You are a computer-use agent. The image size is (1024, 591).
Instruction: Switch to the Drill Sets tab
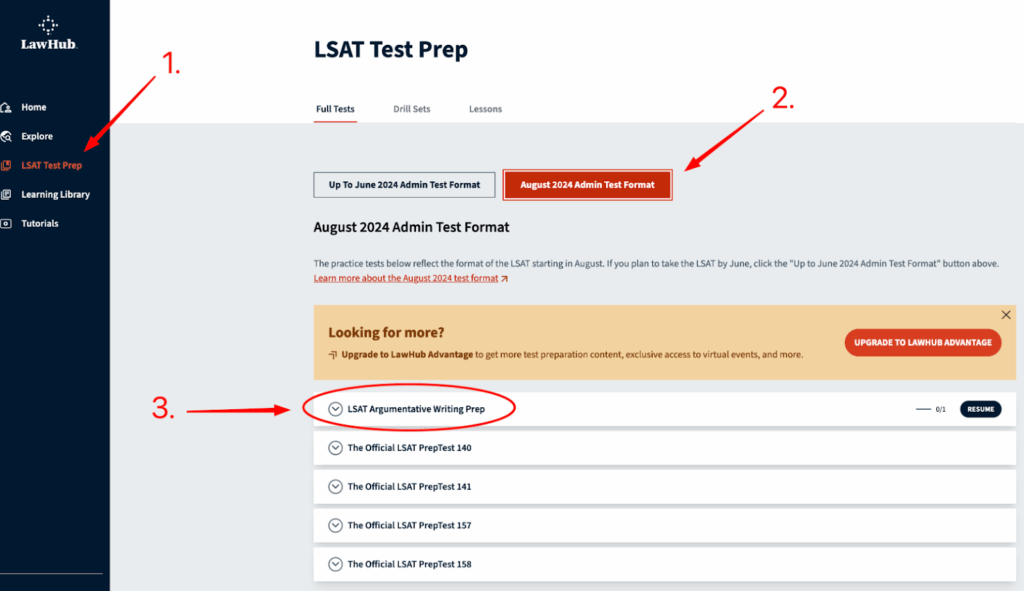click(411, 109)
